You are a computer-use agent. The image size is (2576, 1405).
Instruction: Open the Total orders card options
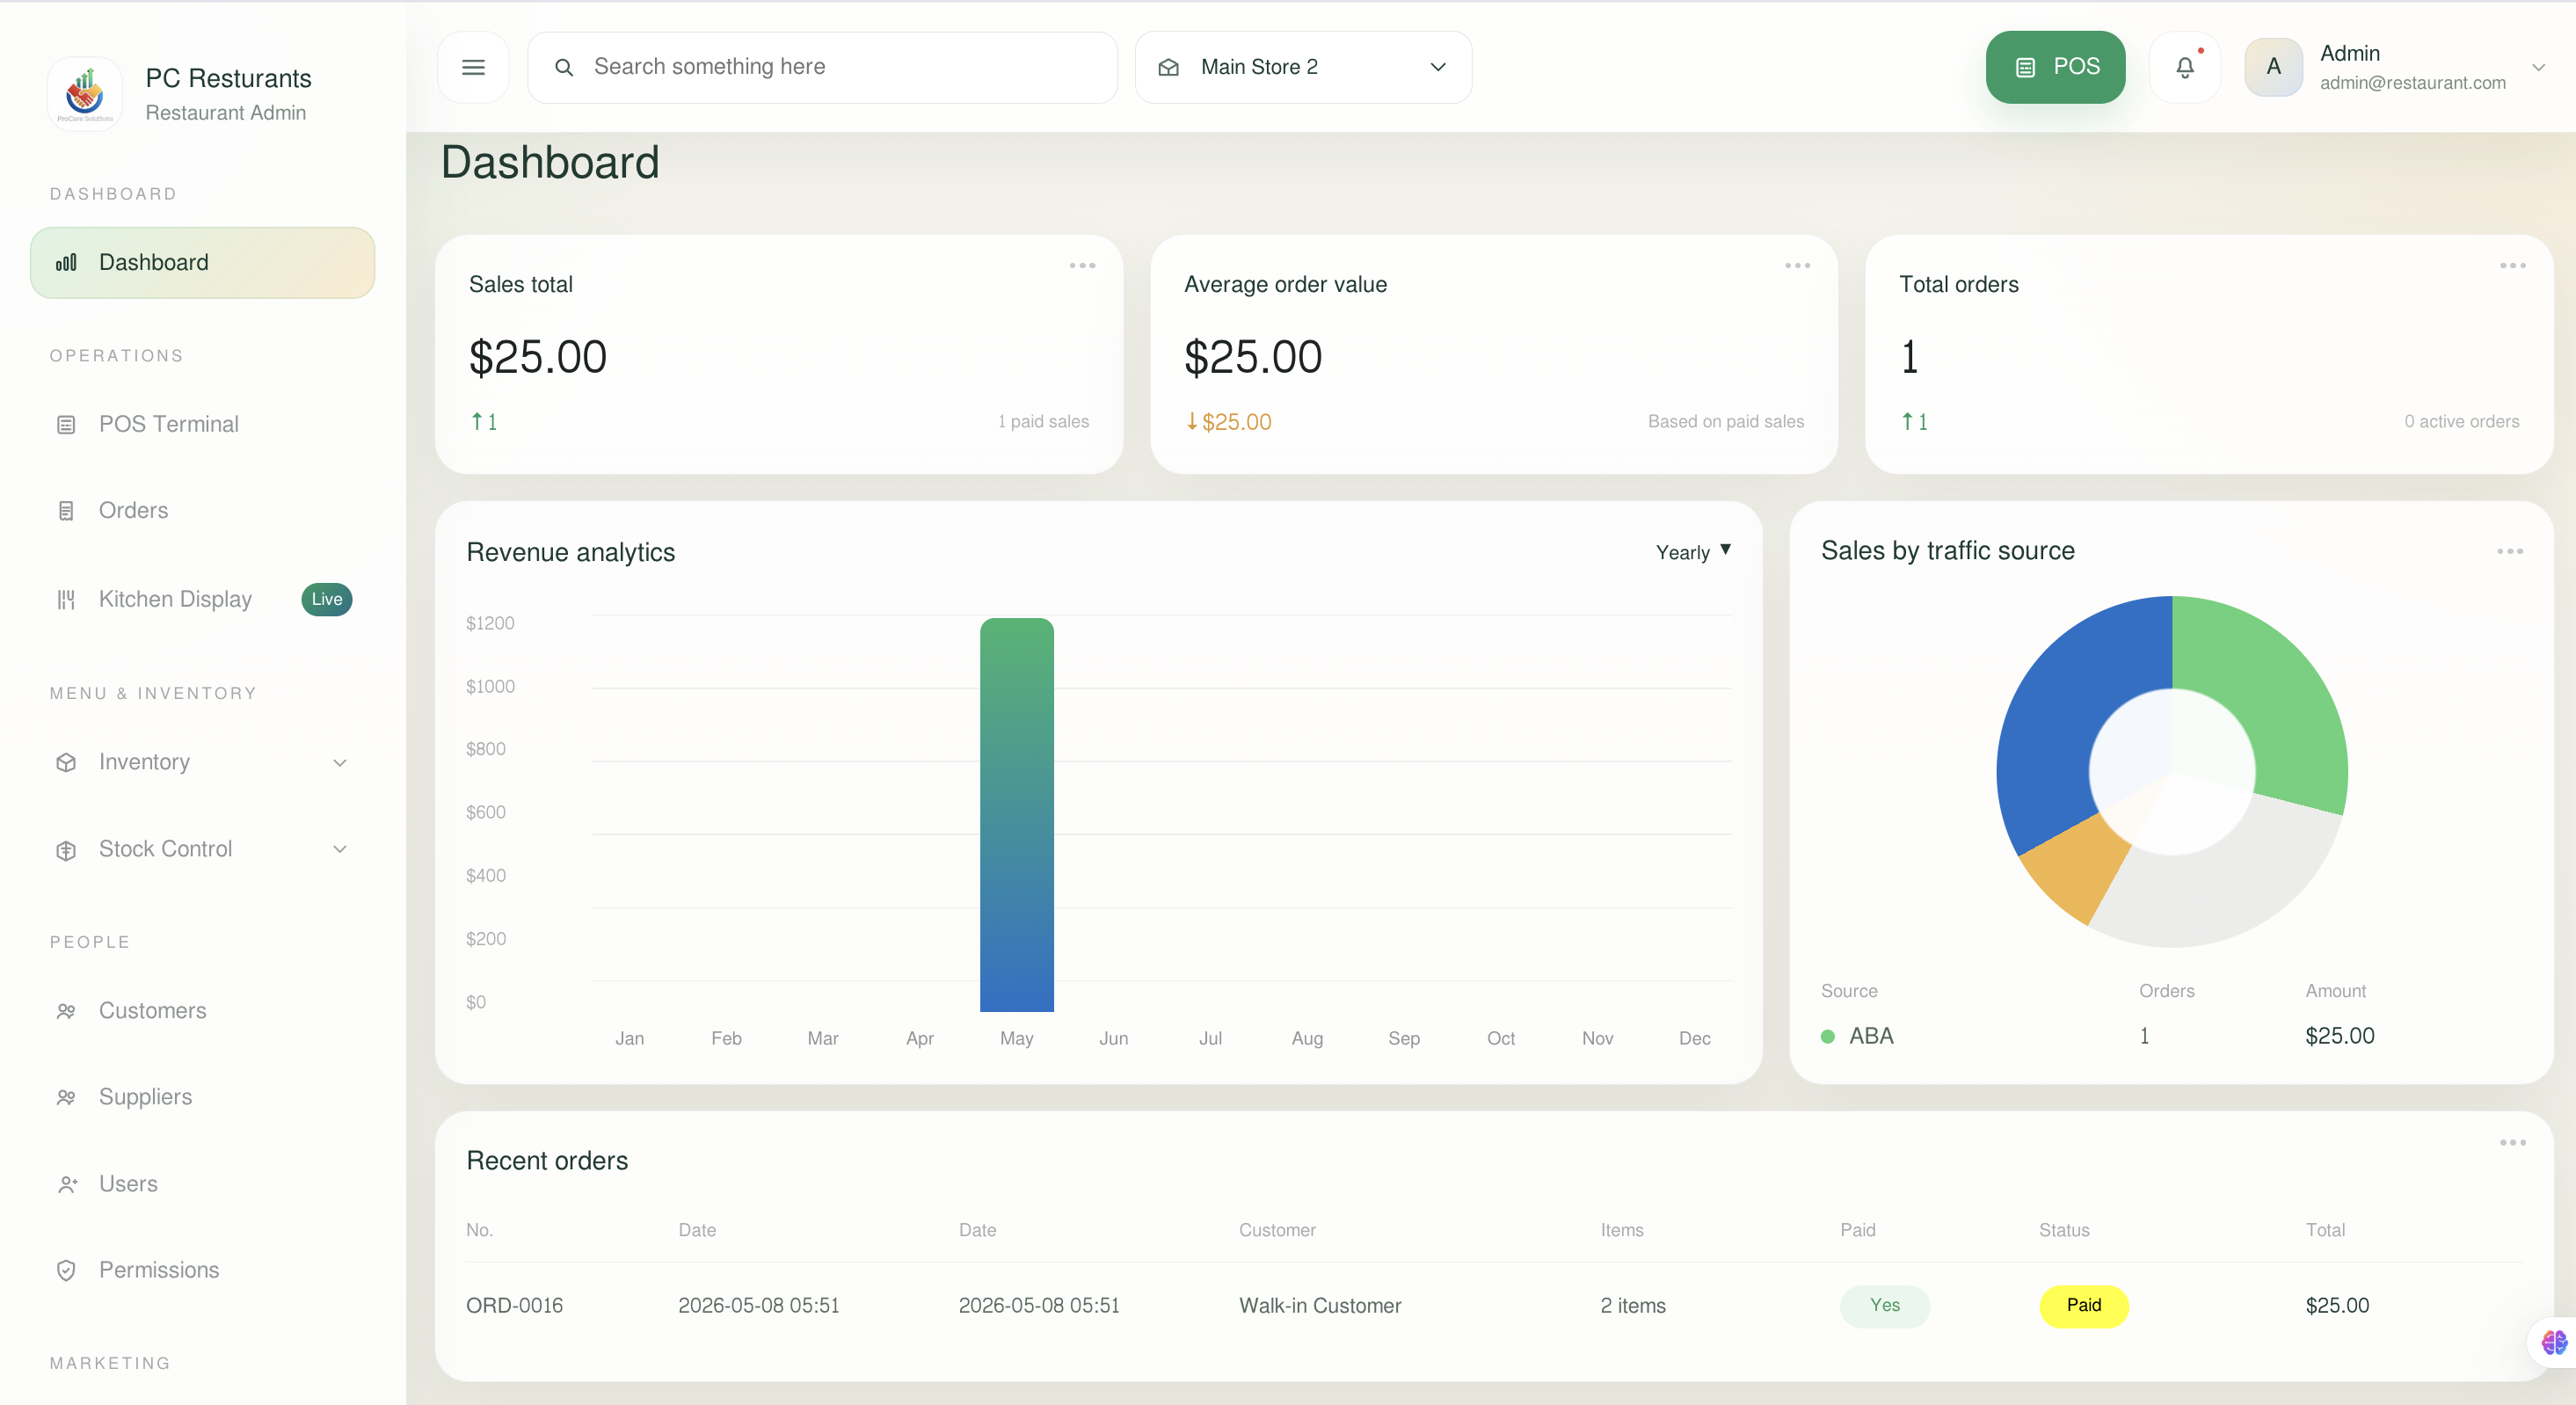(2512, 266)
